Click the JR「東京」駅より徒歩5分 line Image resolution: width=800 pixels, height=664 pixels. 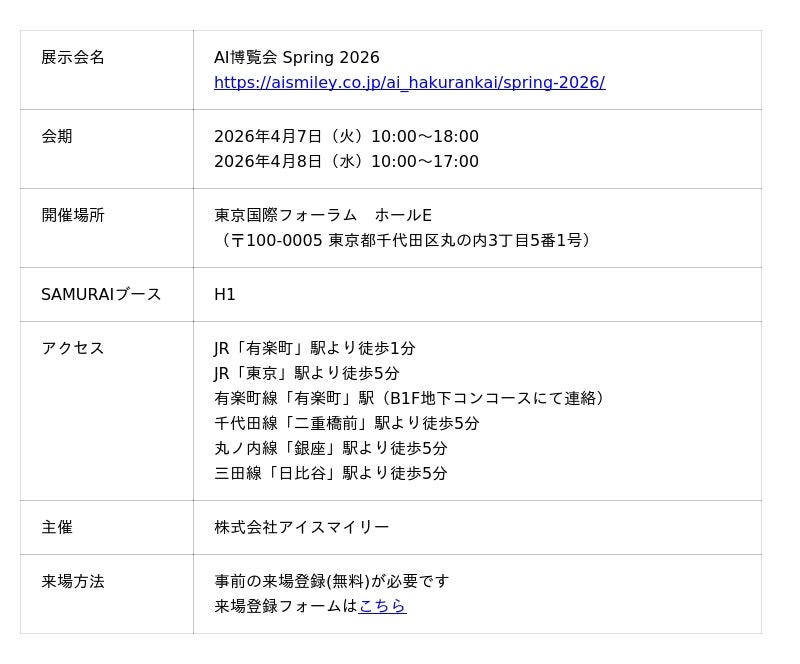pyautogui.click(x=307, y=374)
